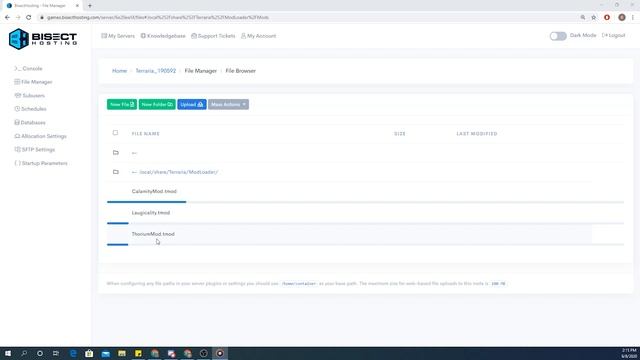Bookmark this page with the star icon
This screenshot has height=360, width=640.
tap(594, 18)
